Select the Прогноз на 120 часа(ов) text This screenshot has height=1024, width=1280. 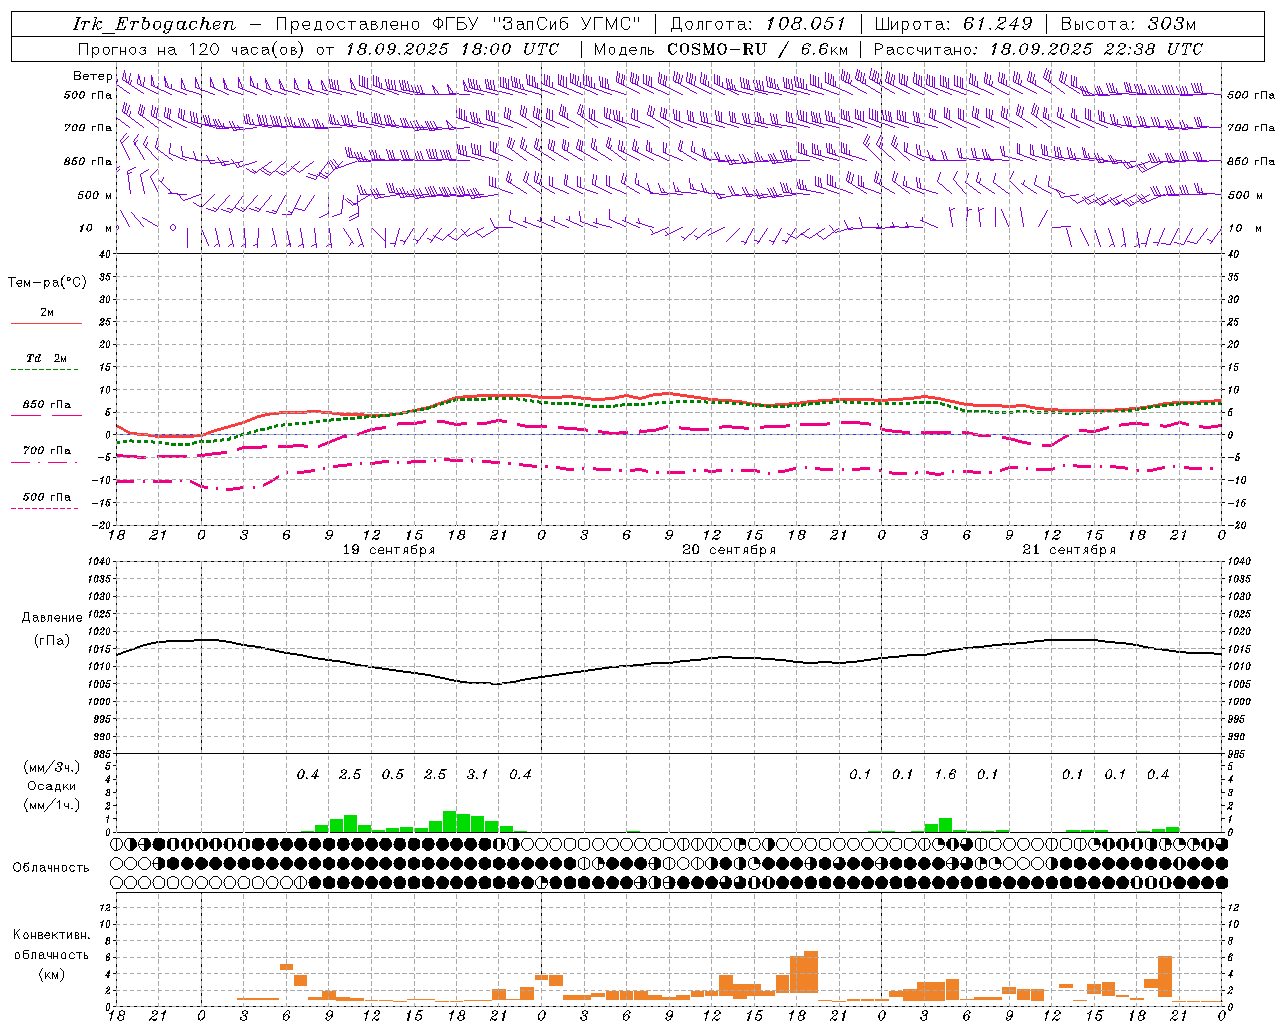pos(193,49)
